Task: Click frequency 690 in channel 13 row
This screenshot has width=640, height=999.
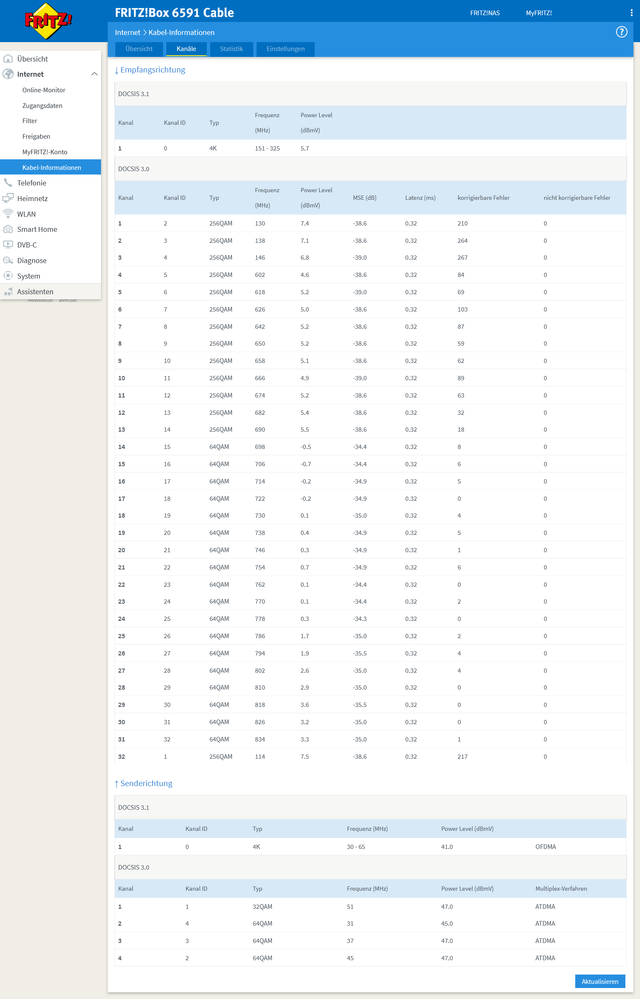Action: (x=260, y=430)
